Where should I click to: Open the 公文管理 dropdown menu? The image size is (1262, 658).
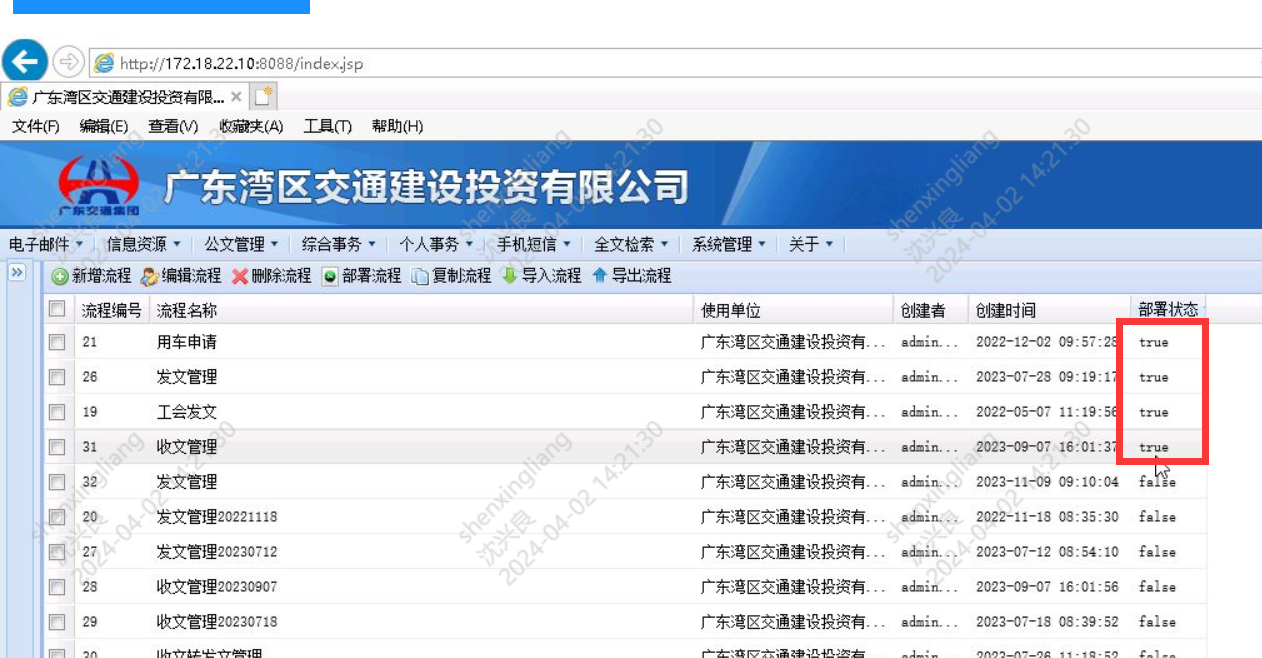click(242, 244)
